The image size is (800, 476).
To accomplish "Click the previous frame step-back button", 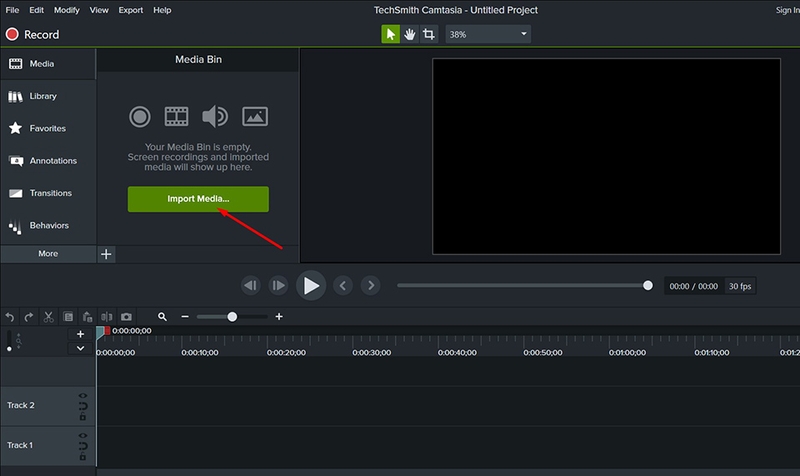I will pyautogui.click(x=251, y=285).
